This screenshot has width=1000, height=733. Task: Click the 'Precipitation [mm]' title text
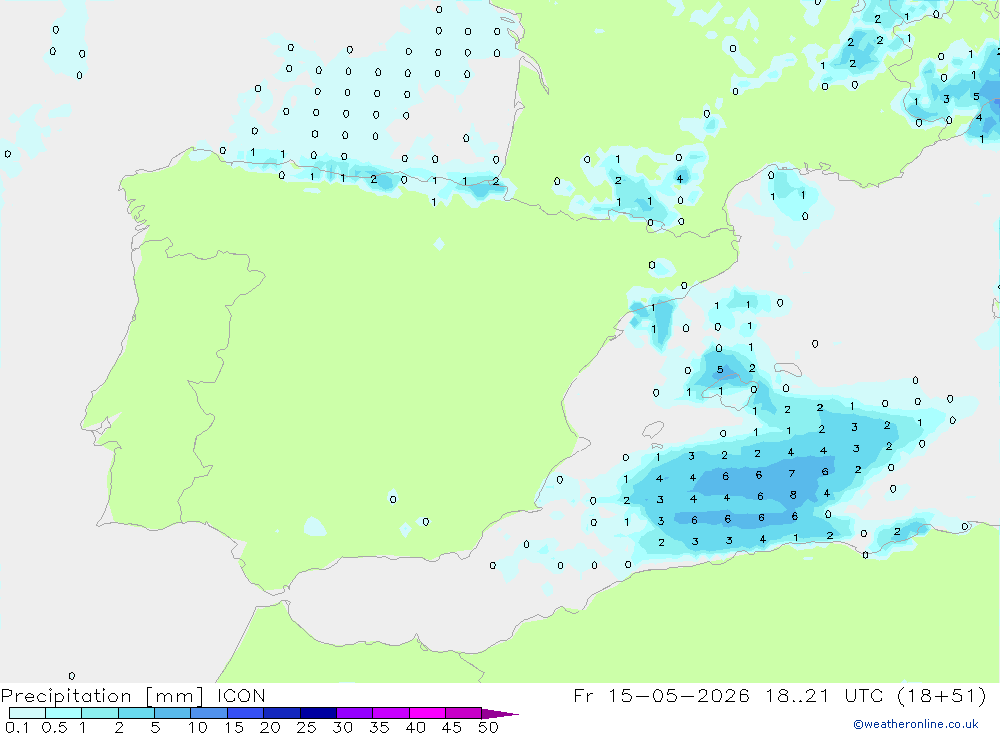(x=102, y=696)
